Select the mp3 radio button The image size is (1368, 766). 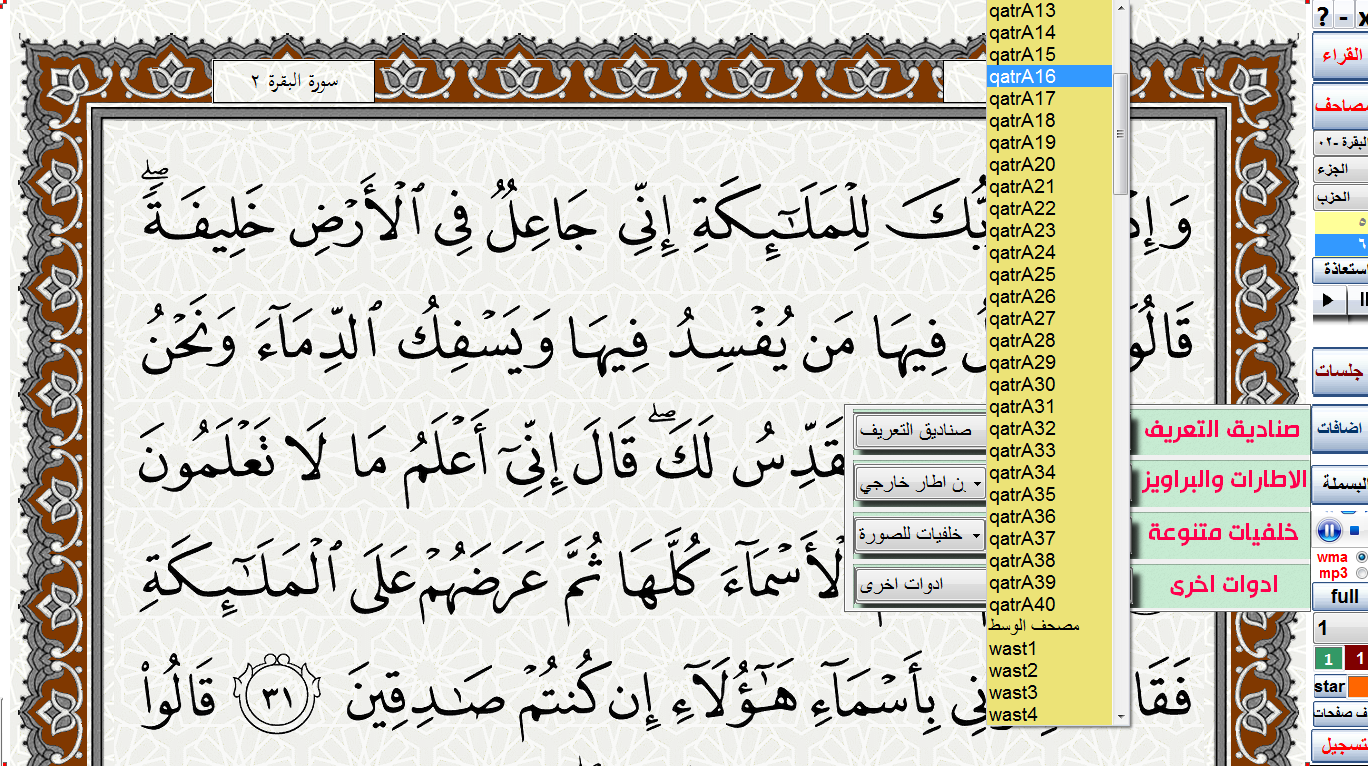tap(1361, 573)
